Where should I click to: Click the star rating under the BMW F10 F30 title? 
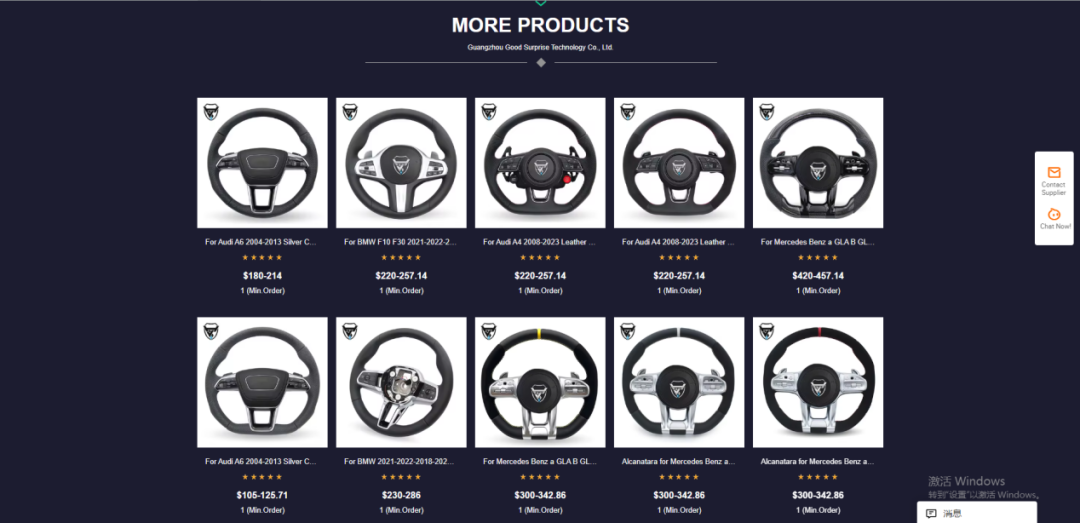(x=402, y=258)
